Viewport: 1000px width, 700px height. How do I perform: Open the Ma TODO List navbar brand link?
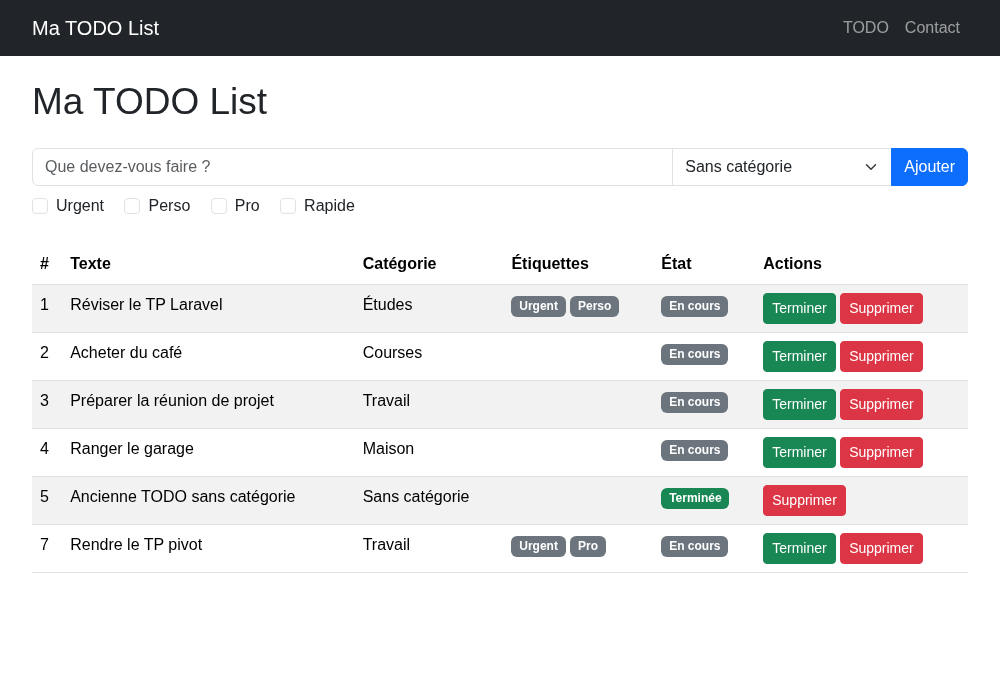(96, 28)
